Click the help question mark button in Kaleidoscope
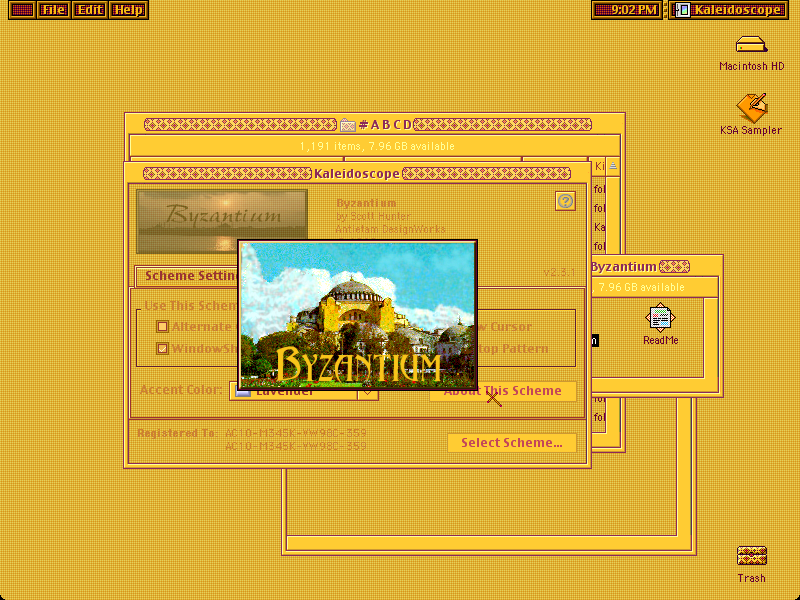Viewport: 800px width, 600px height. point(565,201)
